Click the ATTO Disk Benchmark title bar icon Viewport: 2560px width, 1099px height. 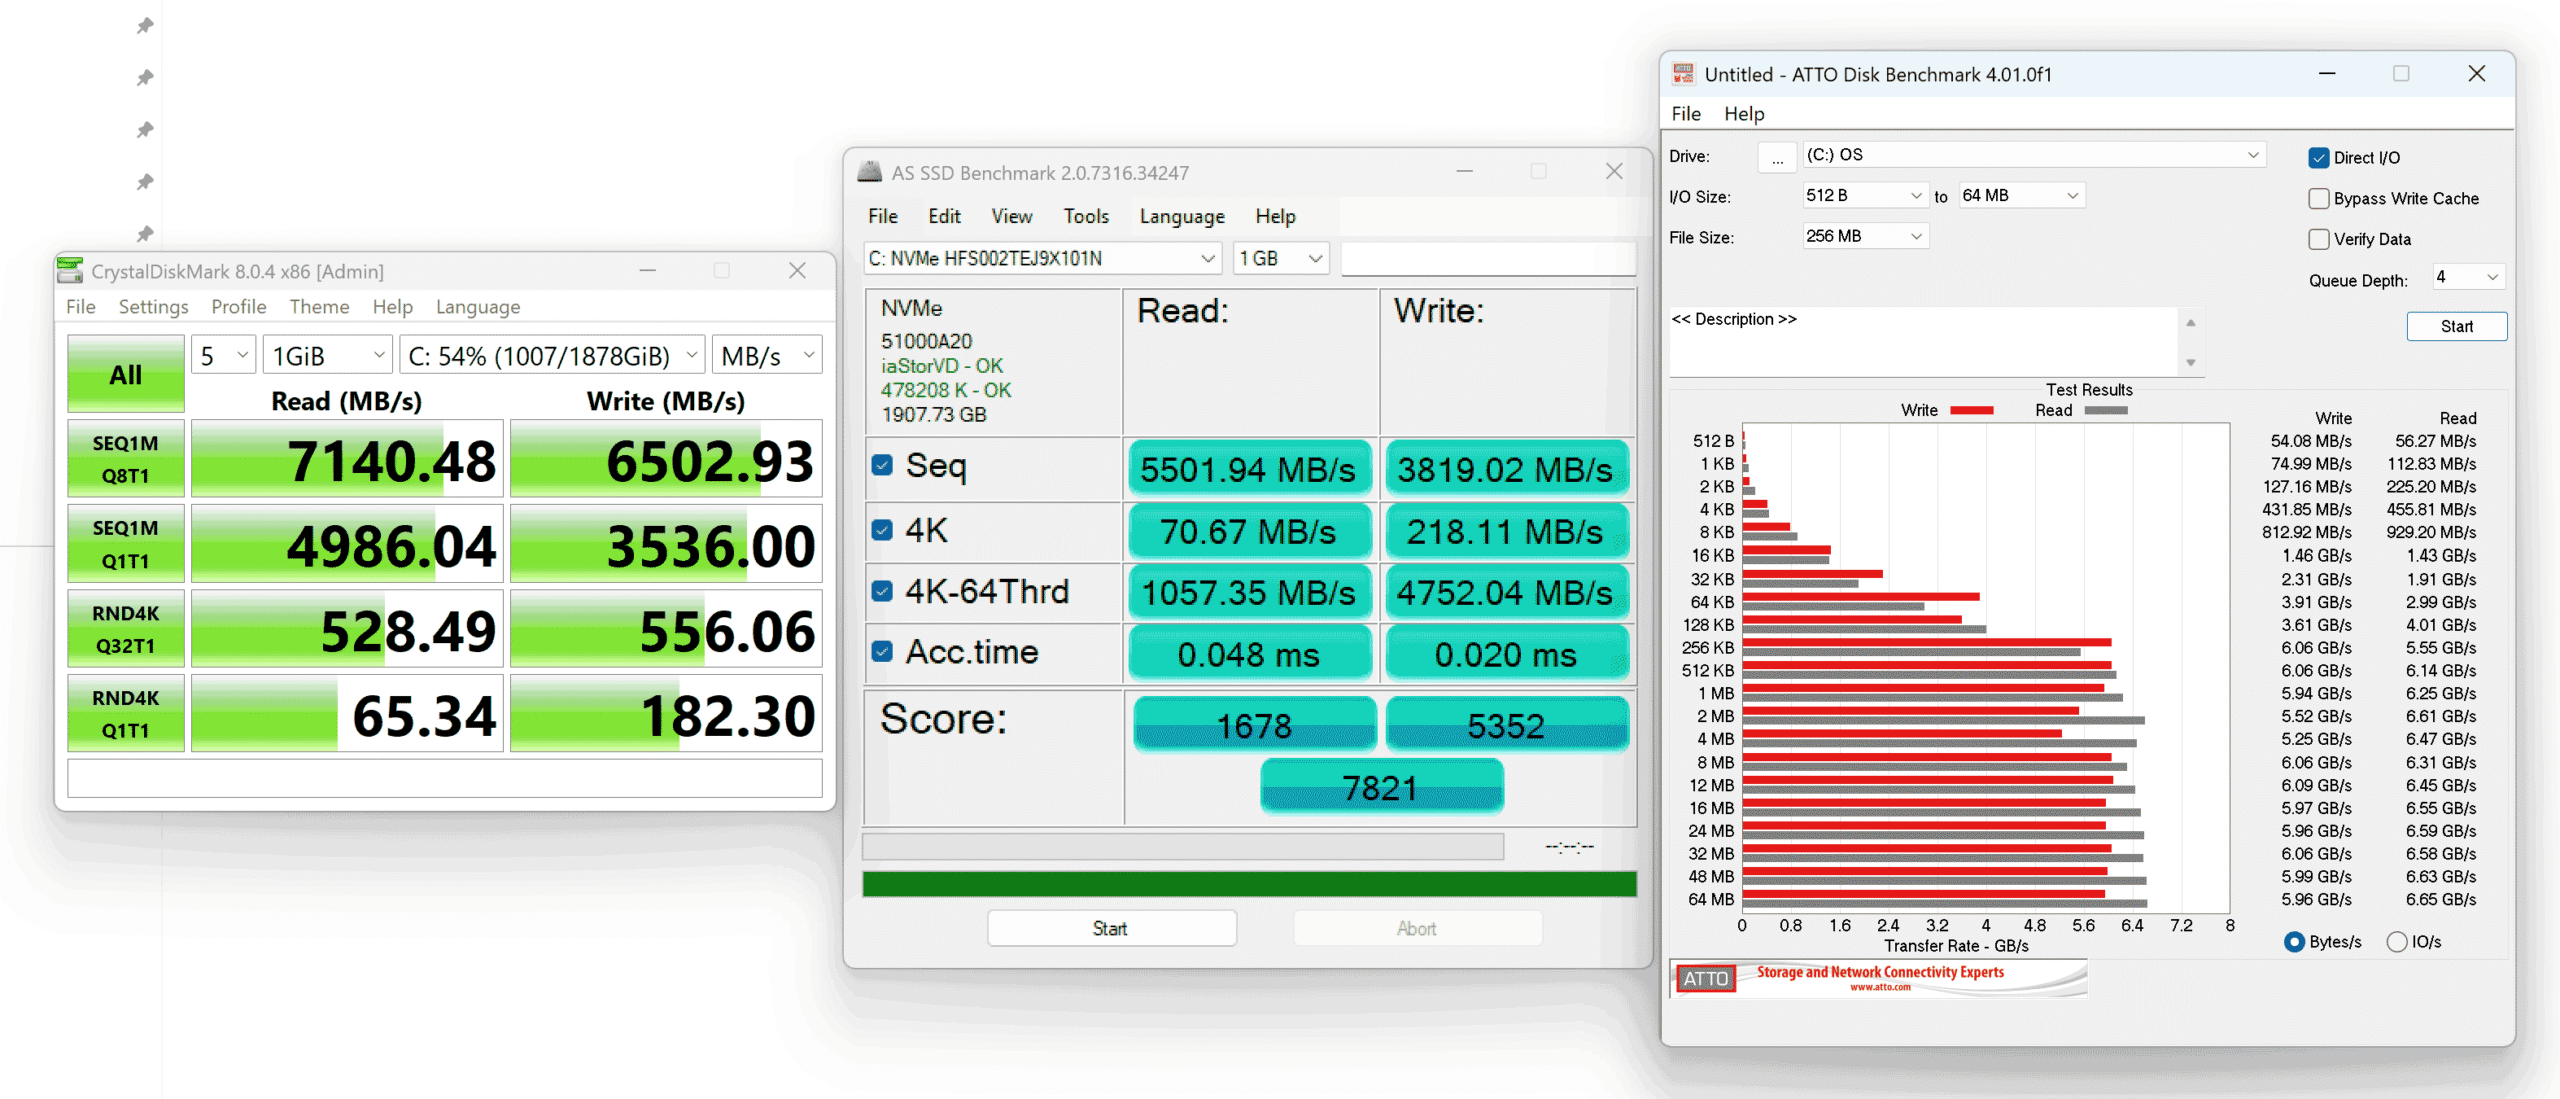[x=1684, y=74]
